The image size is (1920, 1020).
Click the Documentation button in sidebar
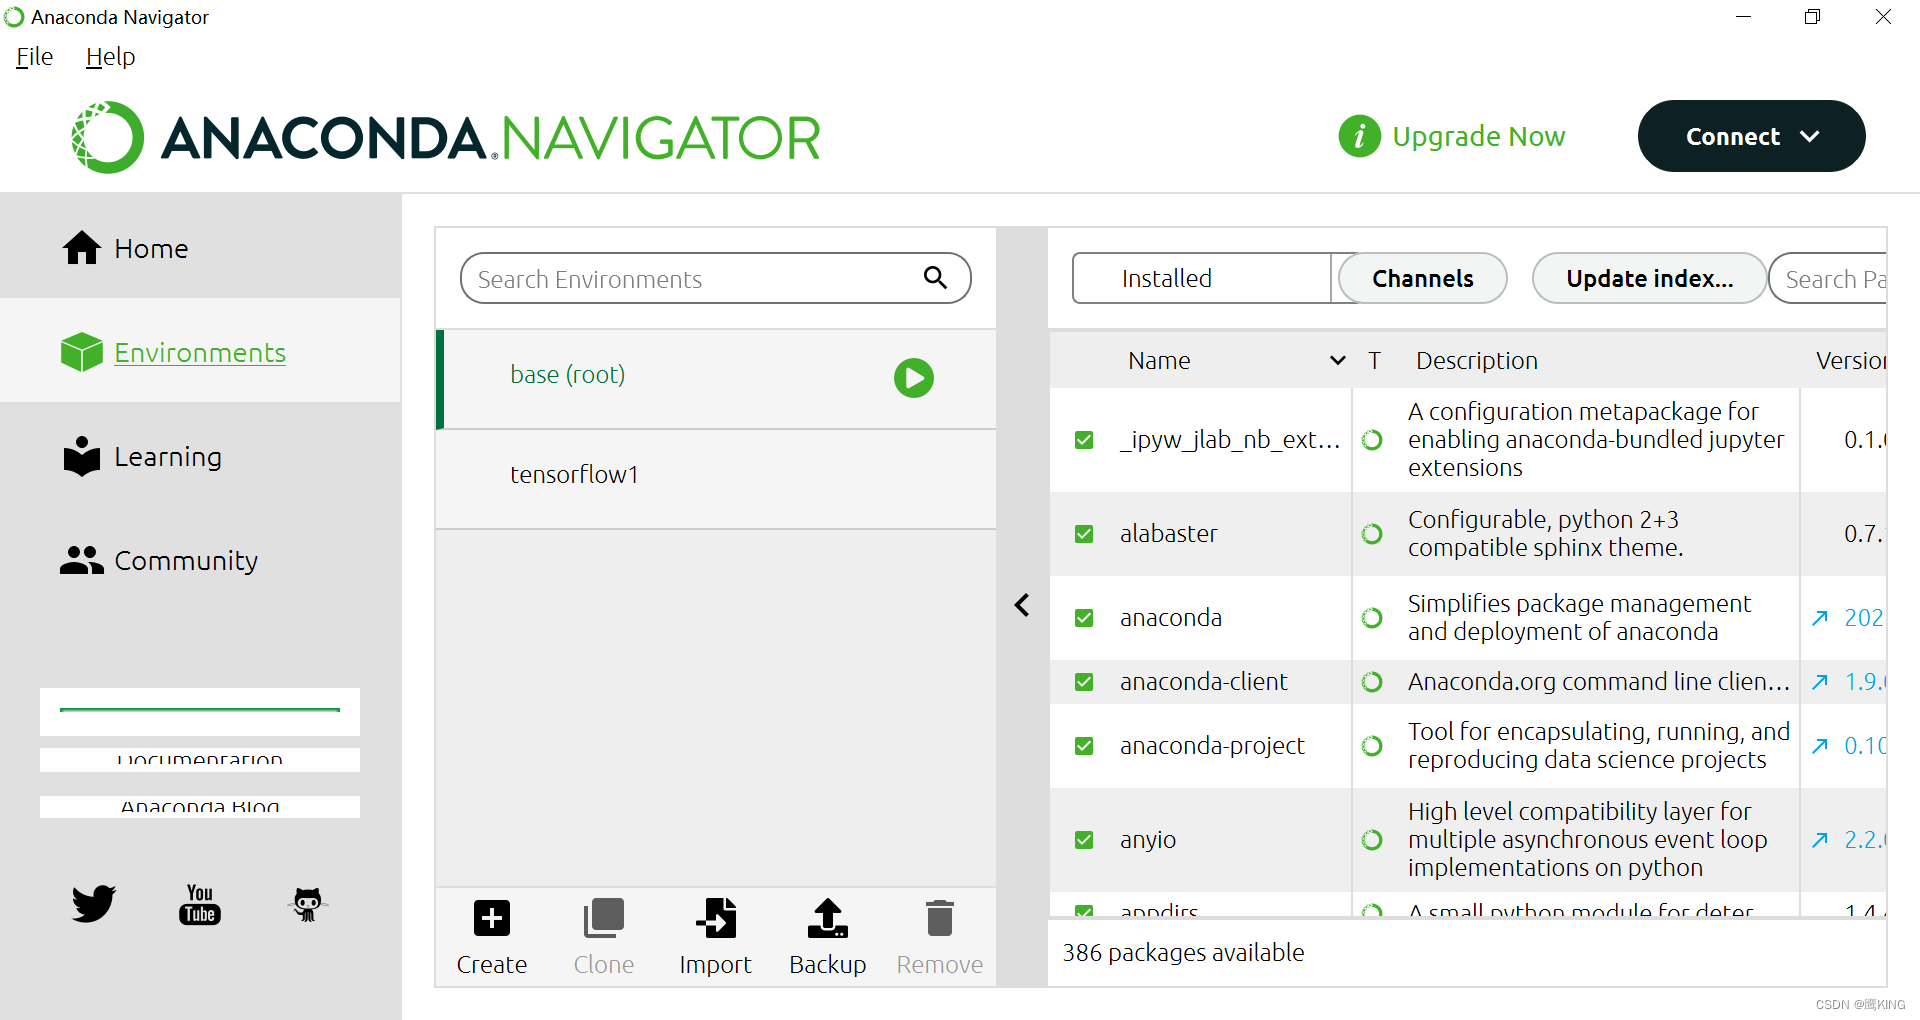pyautogui.click(x=200, y=760)
